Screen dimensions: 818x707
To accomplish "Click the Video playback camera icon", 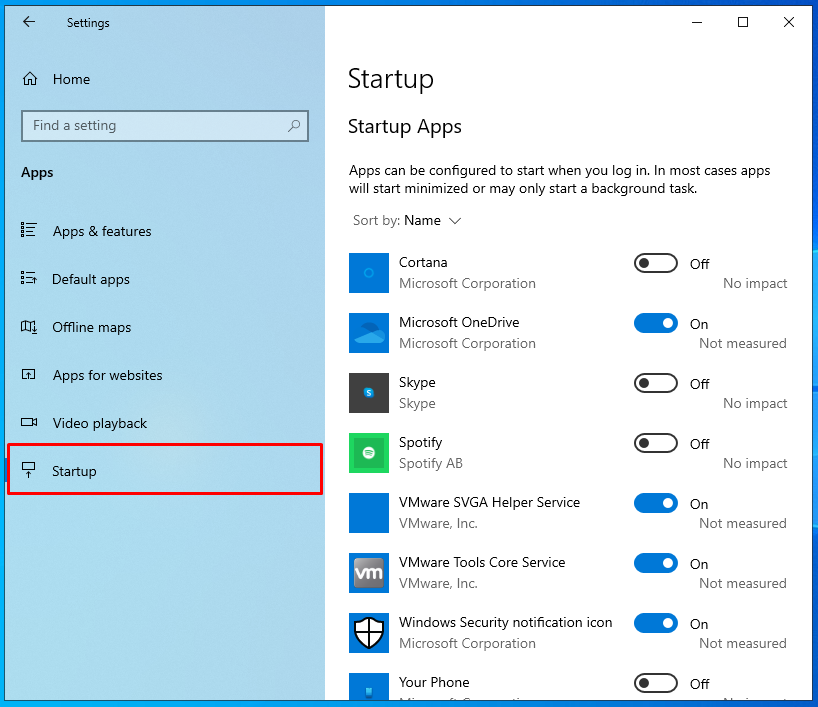I will click(x=29, y=422).
